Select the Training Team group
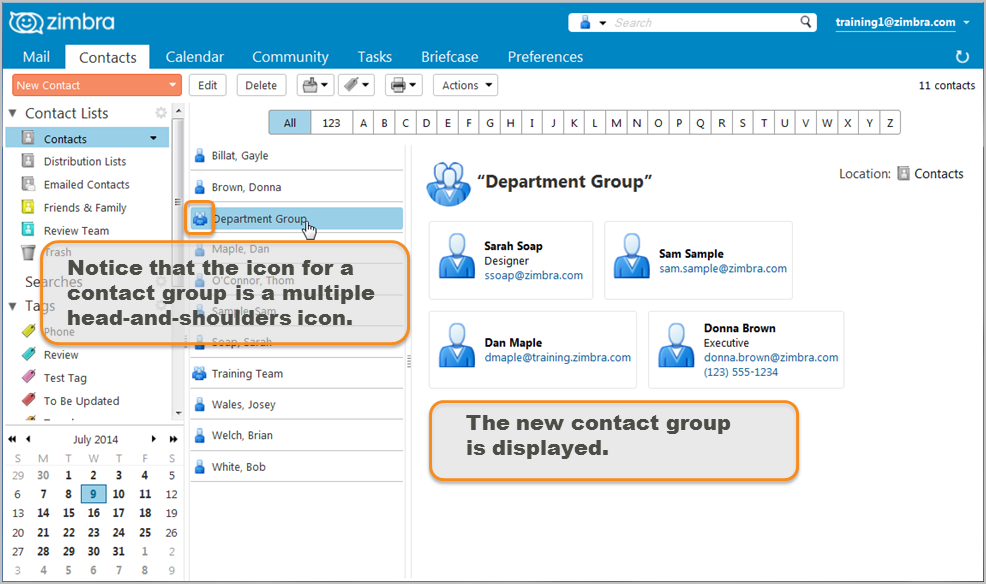This screenshot has width=986, height=584. click(x=297, y=373)
